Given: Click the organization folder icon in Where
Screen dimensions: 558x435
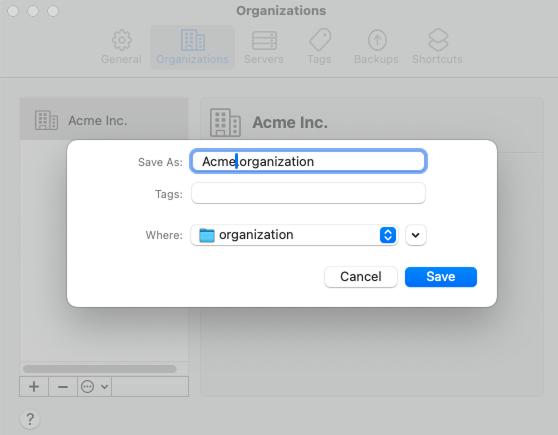Looking at the screenshot, I should click(207, 235).
